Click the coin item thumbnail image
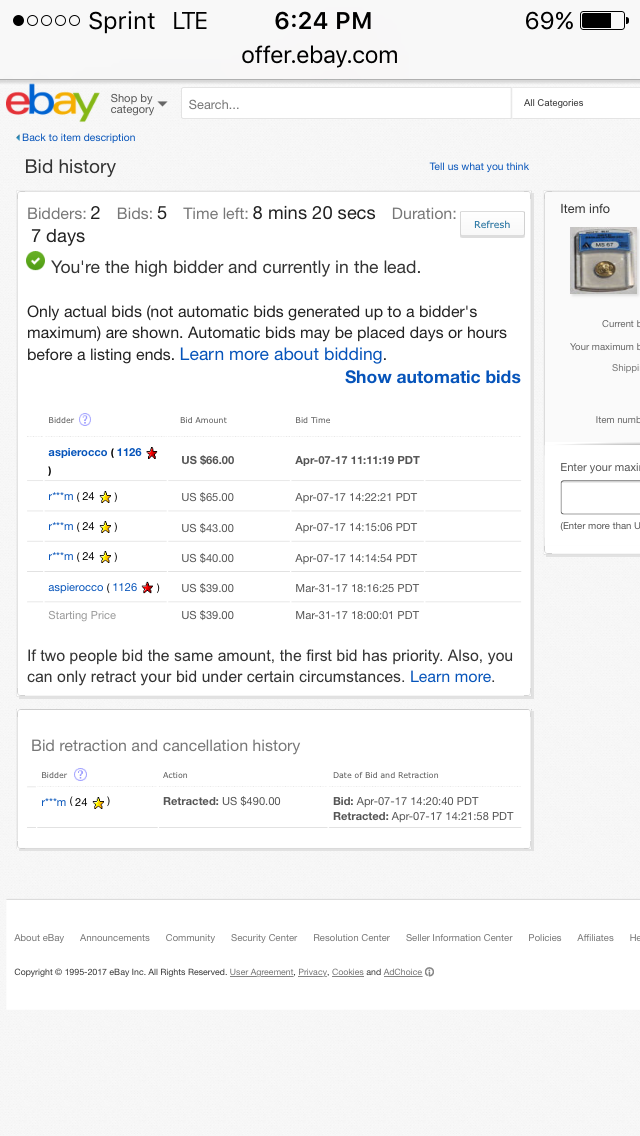The width and height of the screenshot is (640, 1136). [604, 260]
